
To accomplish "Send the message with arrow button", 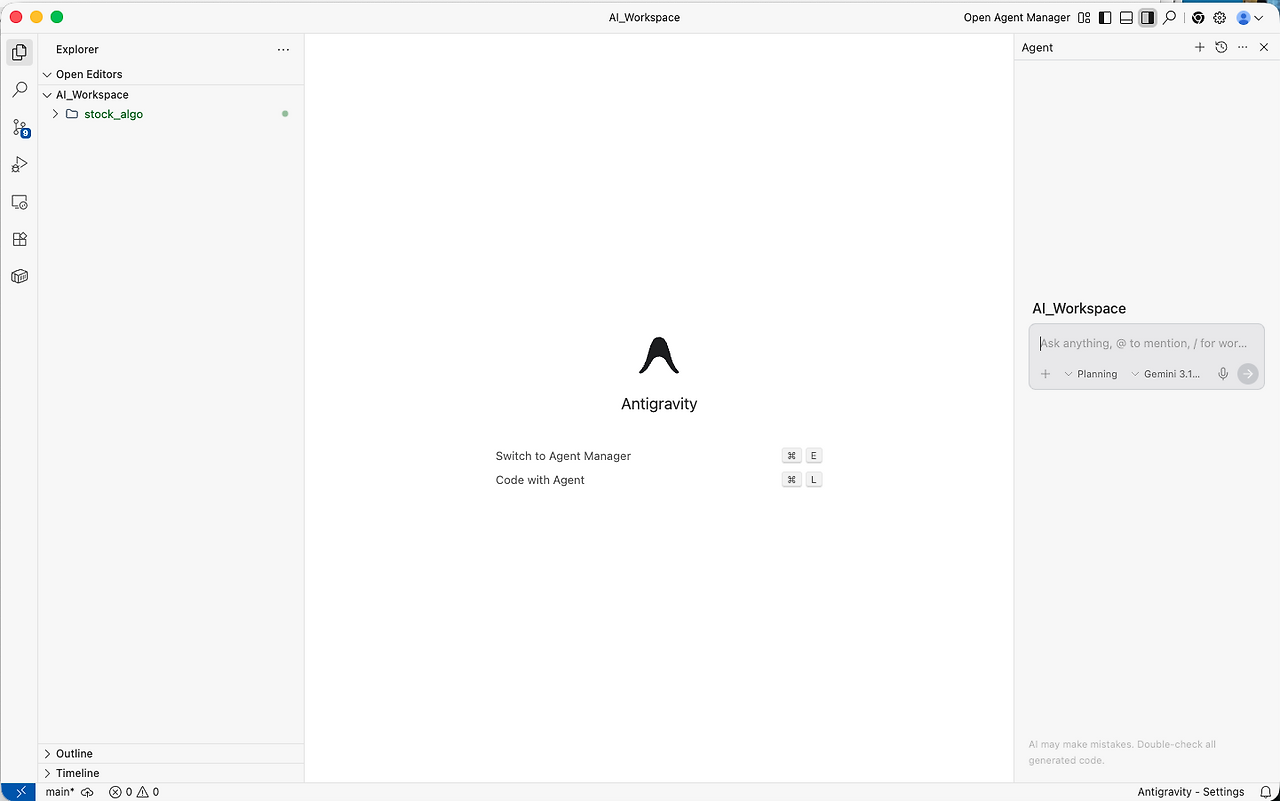I will (1247, 374).
